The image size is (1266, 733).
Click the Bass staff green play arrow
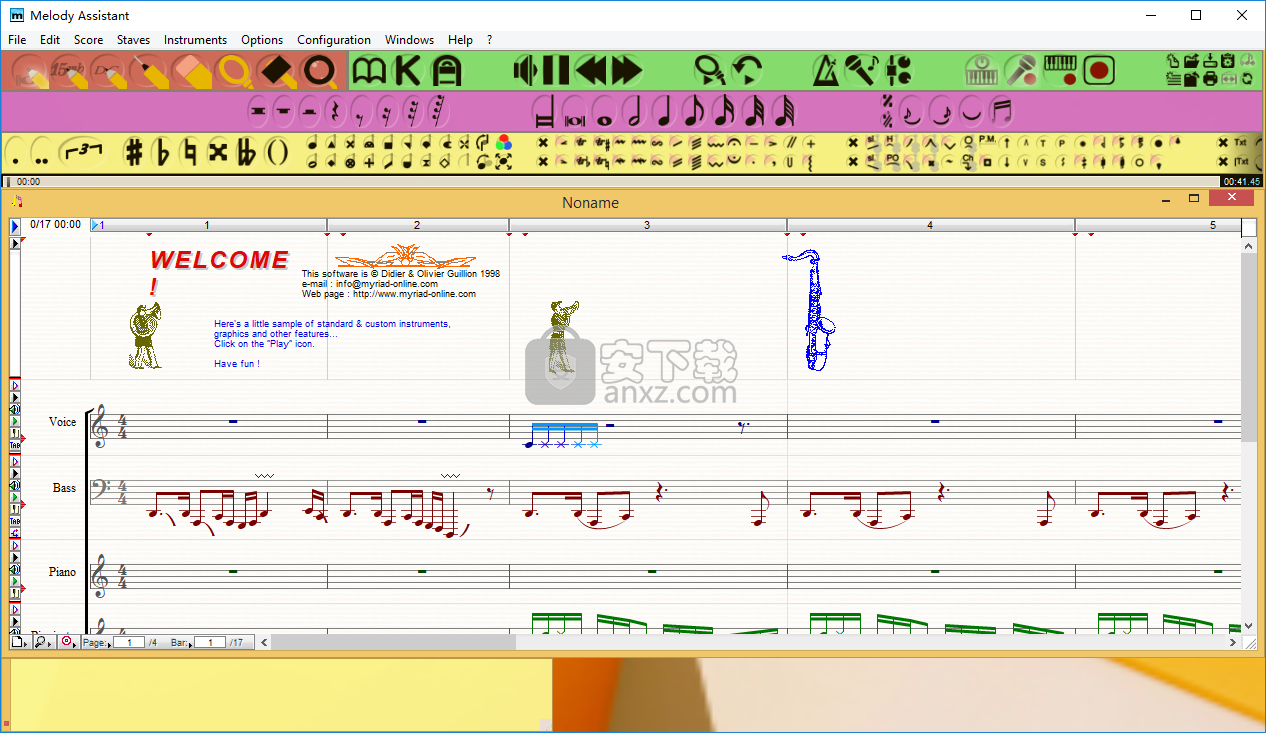point(15,497)
